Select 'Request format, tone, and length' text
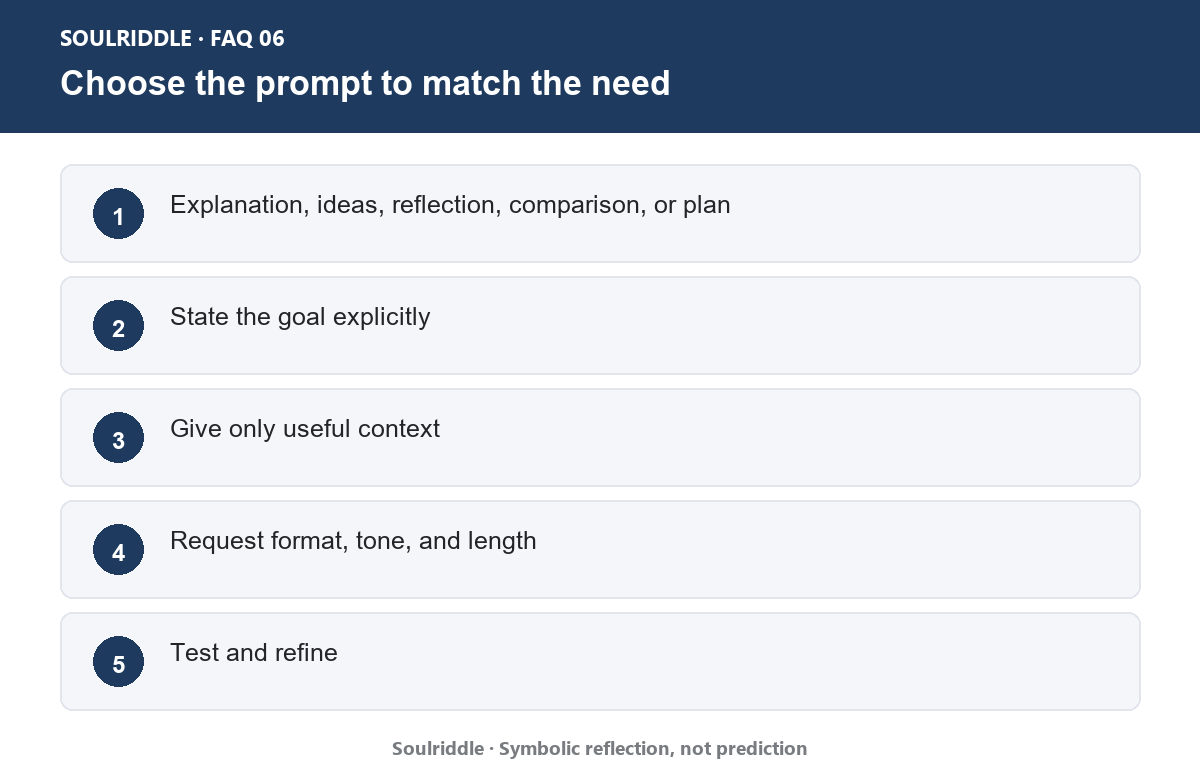Viewport: 1200px width, 780px height. (x=353, y=541)
